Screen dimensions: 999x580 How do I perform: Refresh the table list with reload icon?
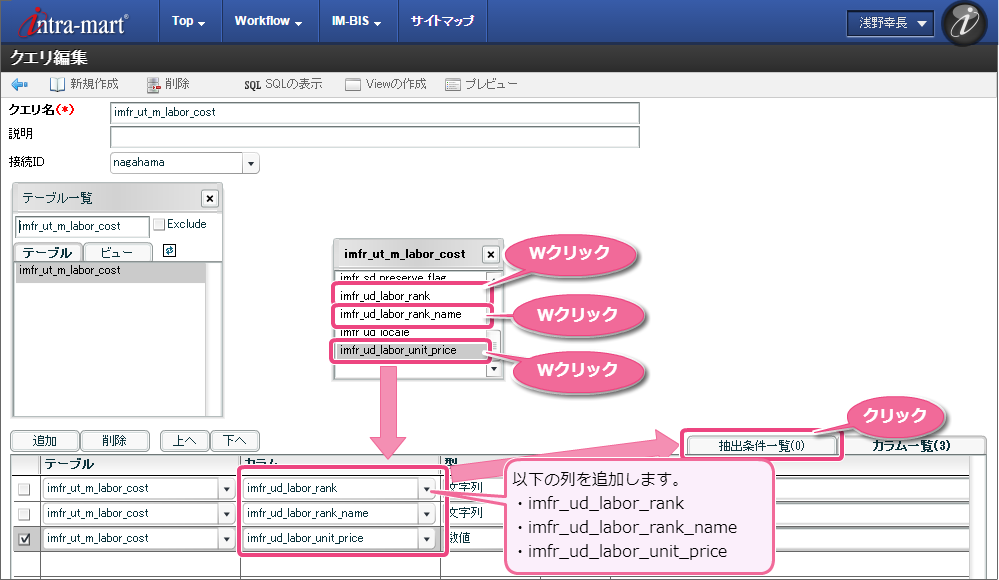[169, 250]
